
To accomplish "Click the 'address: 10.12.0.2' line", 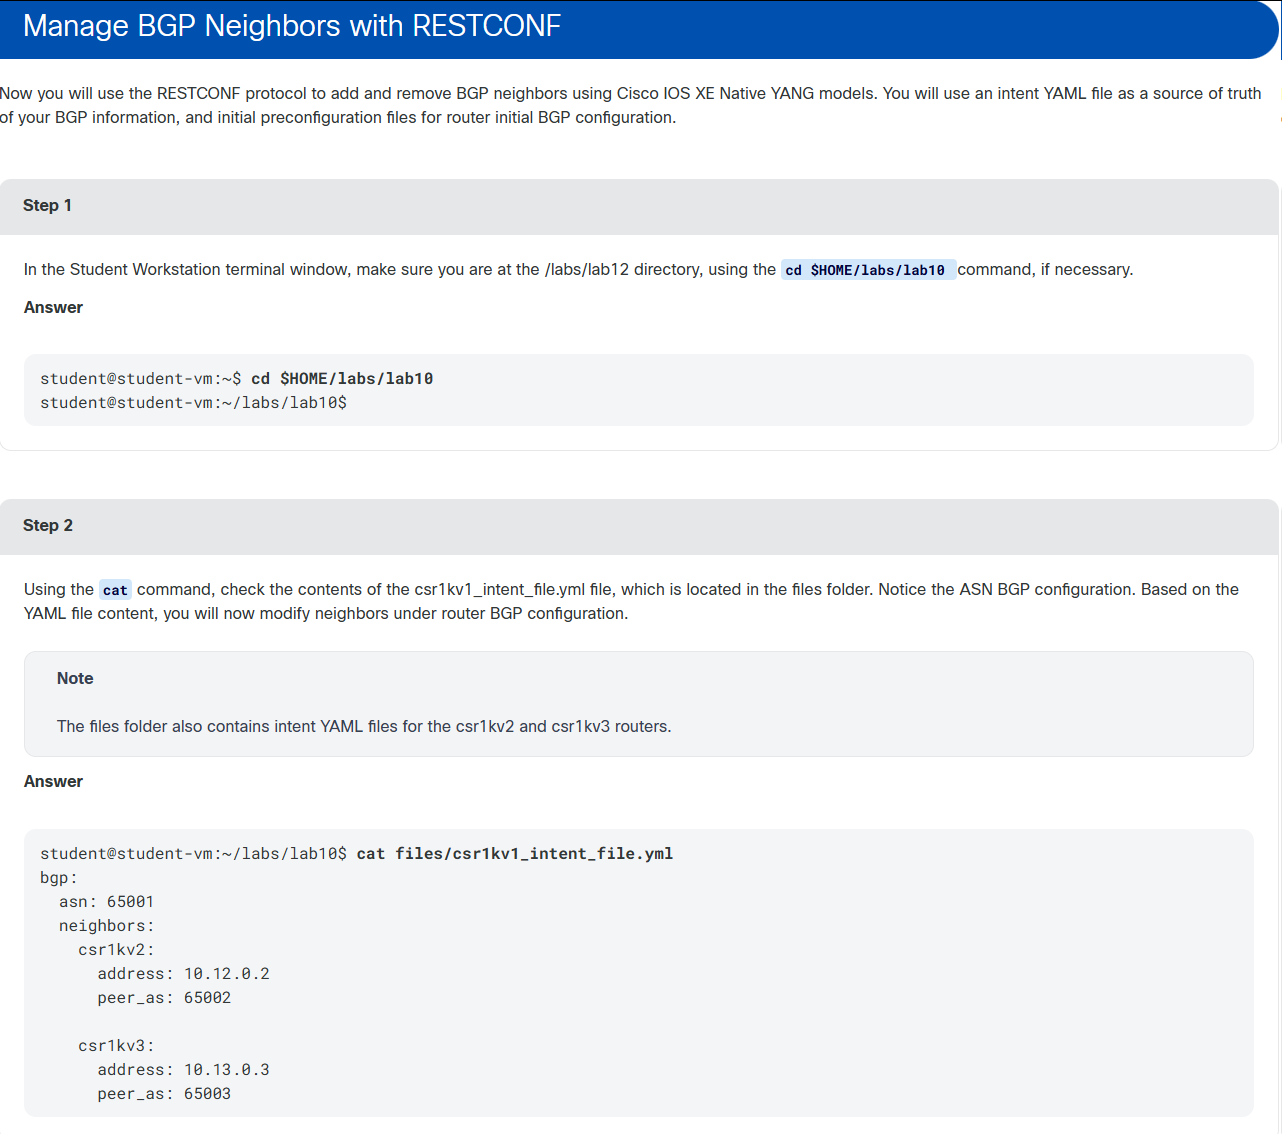I will 183,974.
